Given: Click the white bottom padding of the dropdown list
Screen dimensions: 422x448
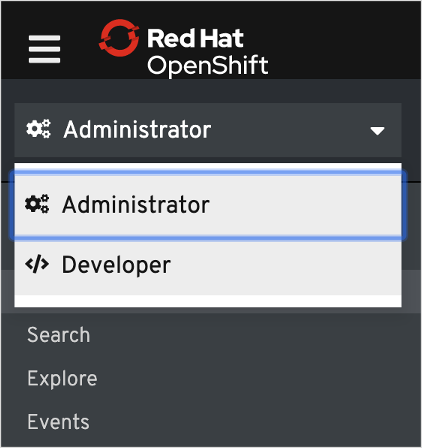Looking at the screenshot, I should click(208, 301).
